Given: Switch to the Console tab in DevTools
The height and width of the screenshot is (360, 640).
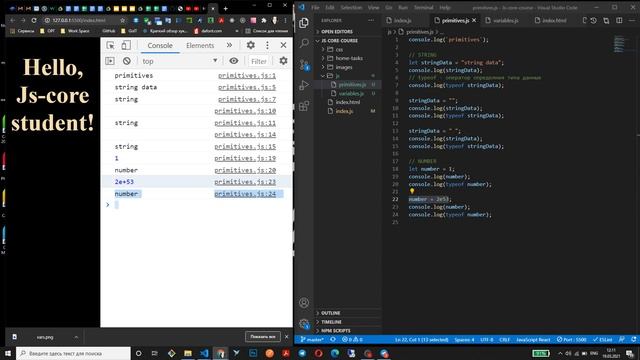Looking at the screenshot, I should tap(160, 45).
